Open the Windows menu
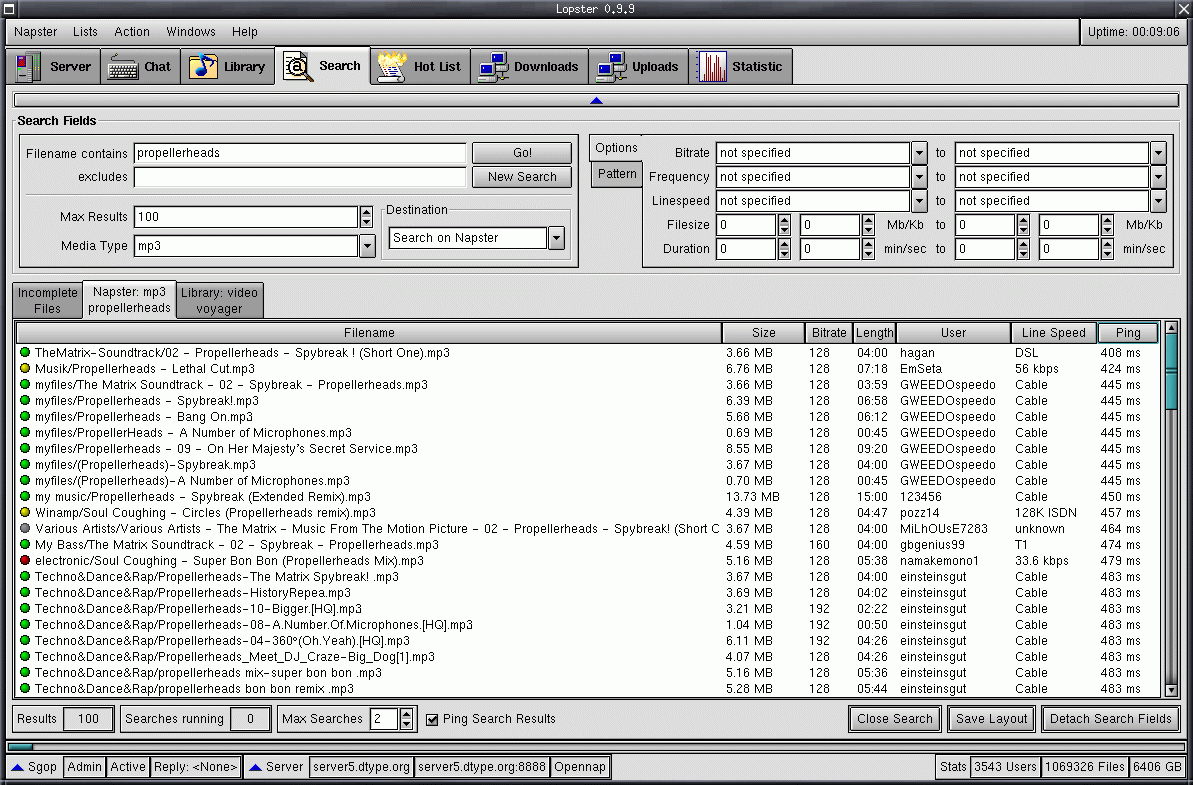This screenshot has height=785, width=1193. 190,32
